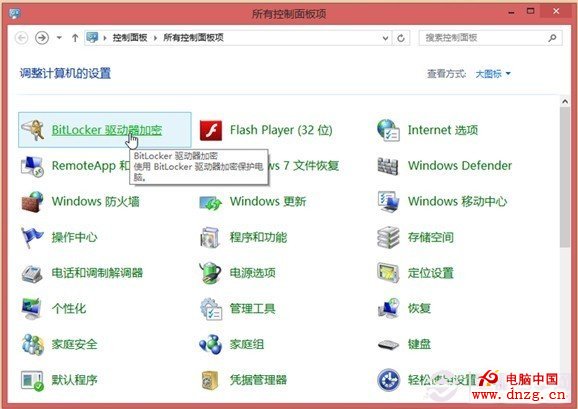The image size is (578, 409).
Task: Click the 电话和调制解调器 phone icon
Action: (x=32, y=273)
